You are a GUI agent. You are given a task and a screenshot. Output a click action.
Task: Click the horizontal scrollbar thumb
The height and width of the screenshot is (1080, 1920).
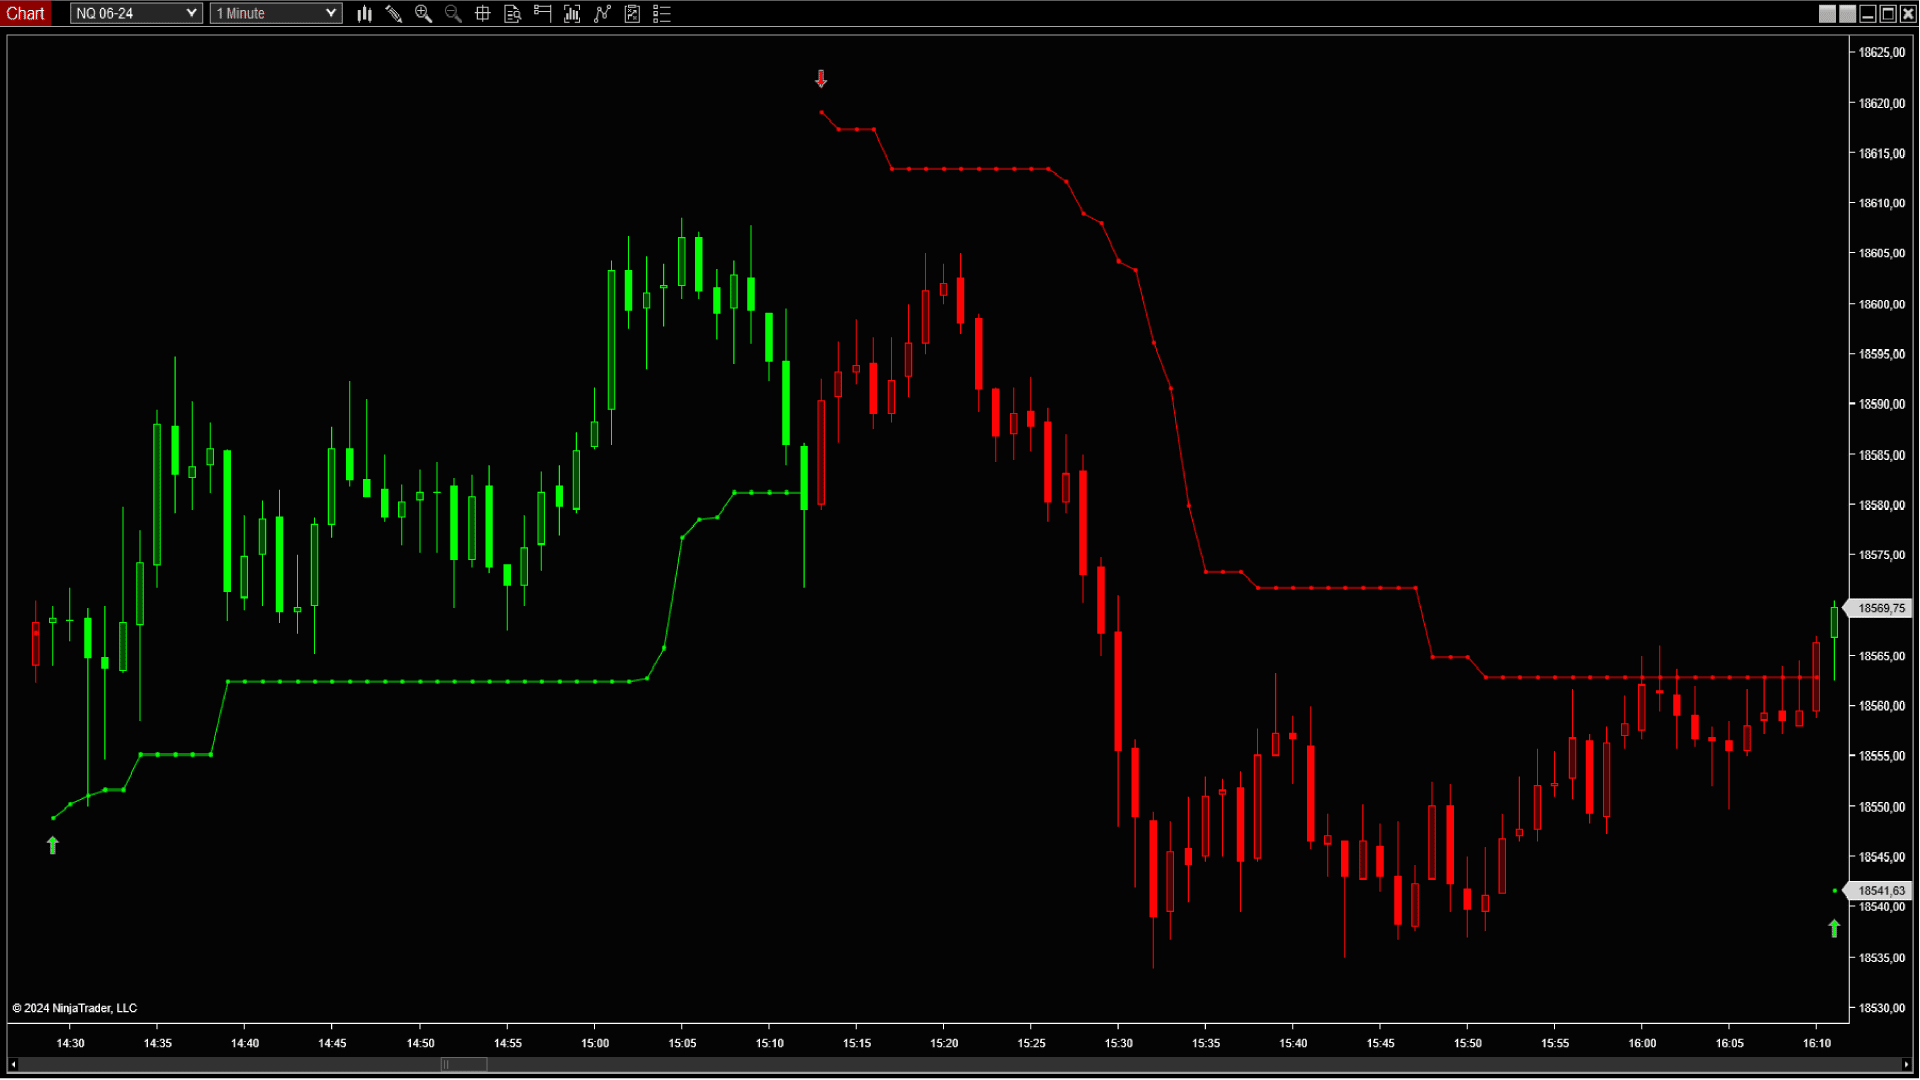pyautogui.click(x=464, y=1064)
